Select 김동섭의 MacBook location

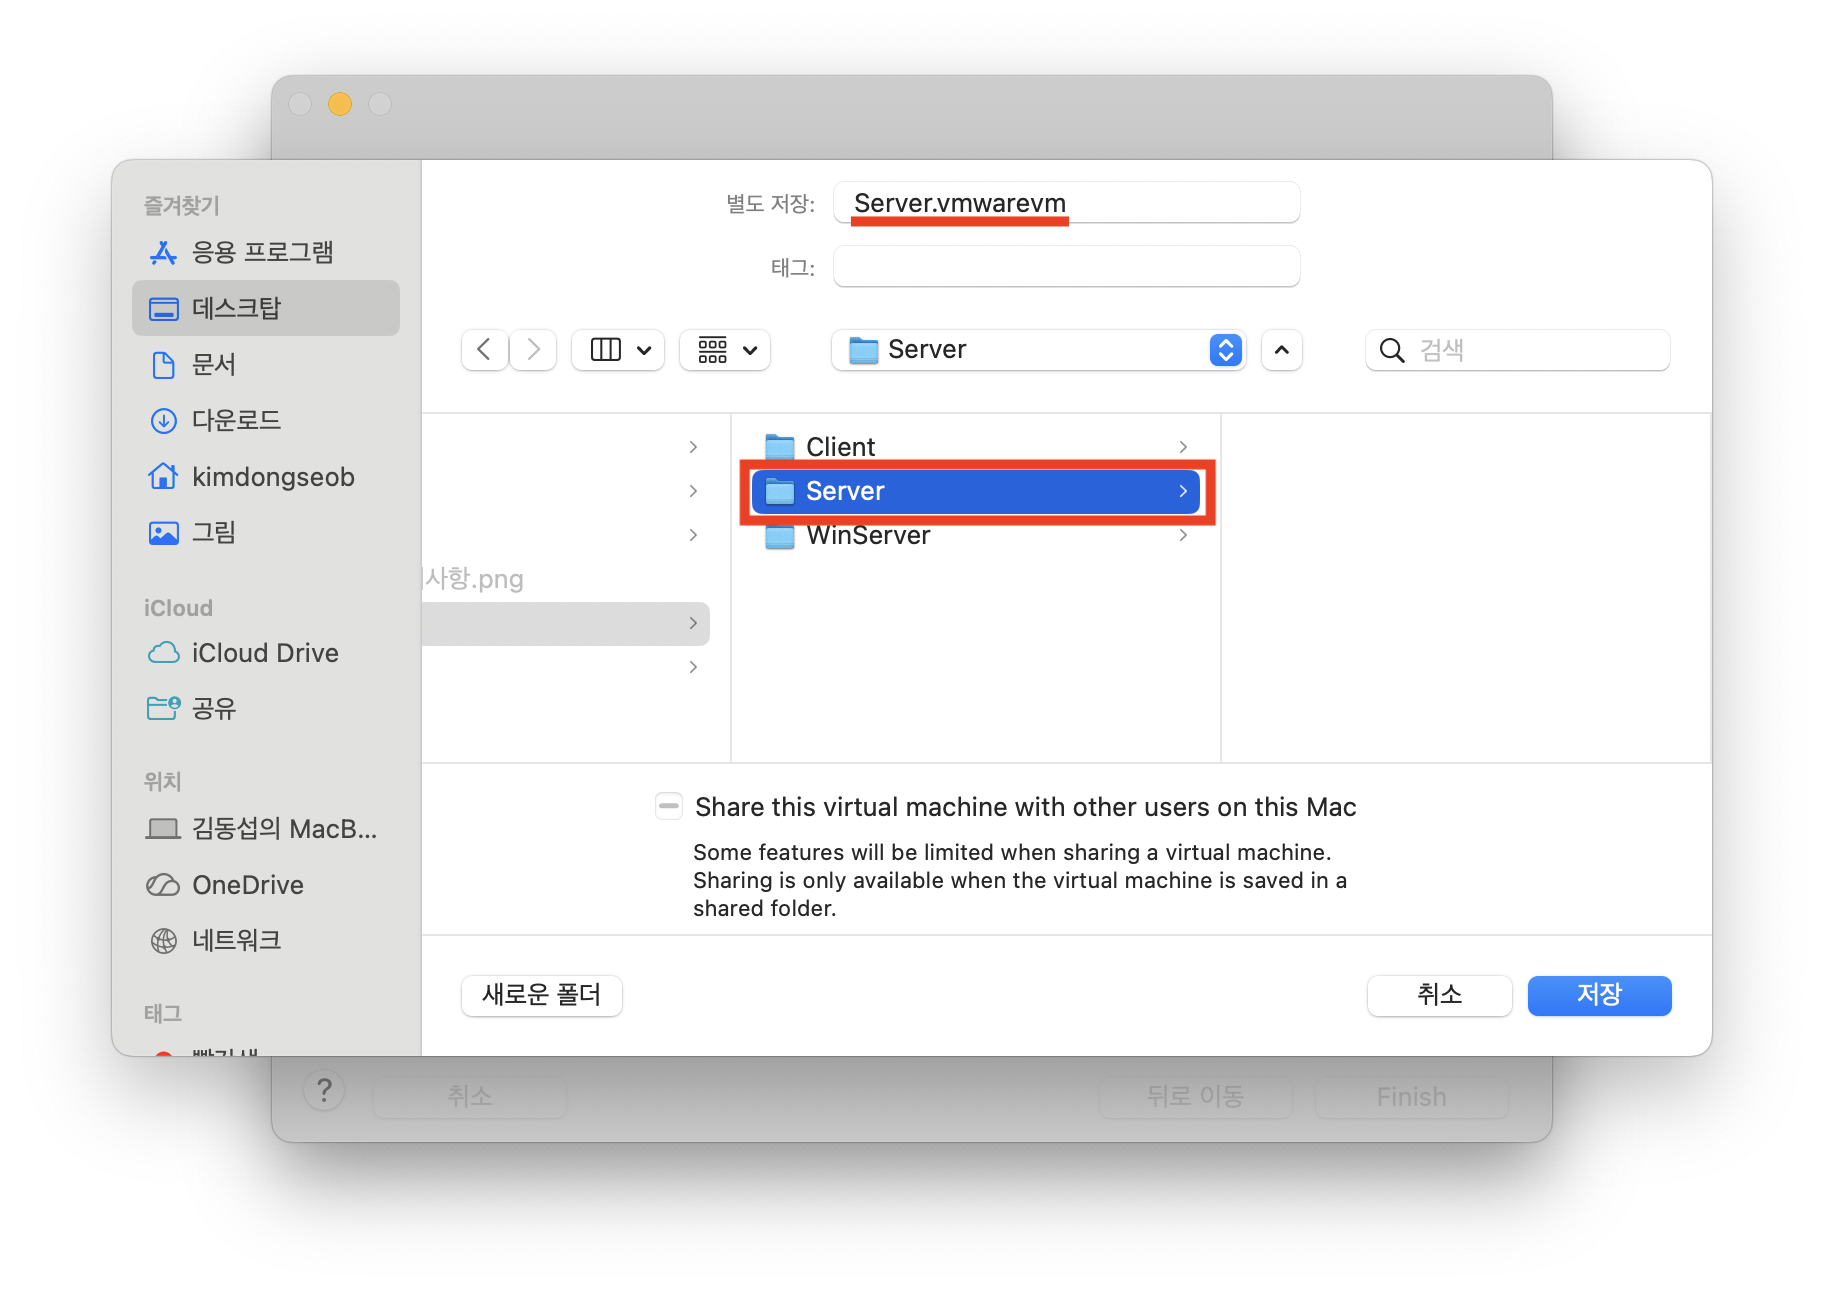point(265,829)
